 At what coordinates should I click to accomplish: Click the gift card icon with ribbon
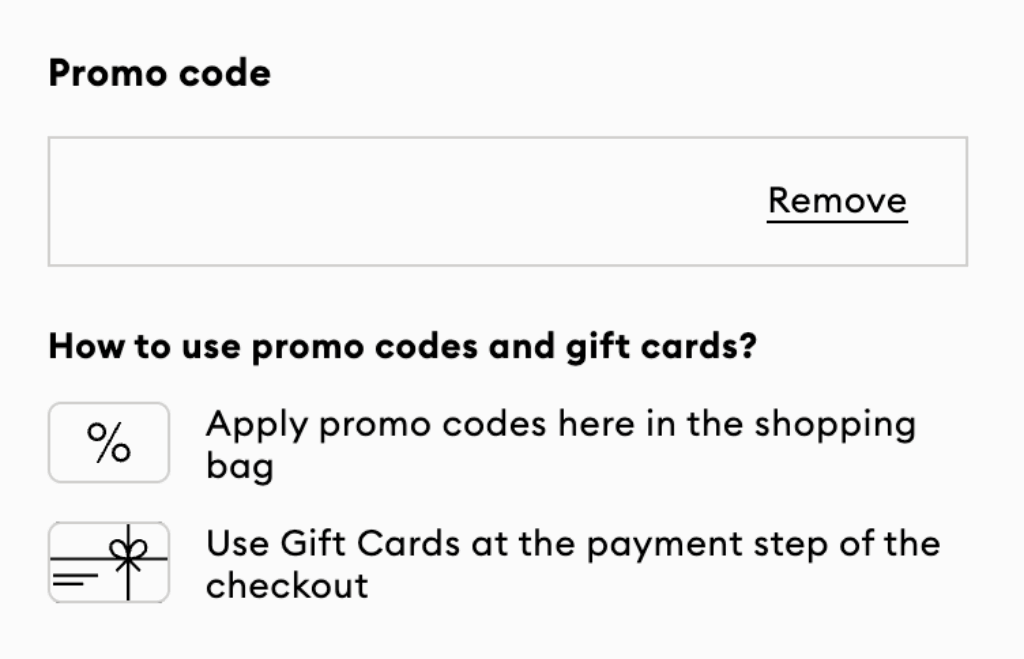pos(109,562)
